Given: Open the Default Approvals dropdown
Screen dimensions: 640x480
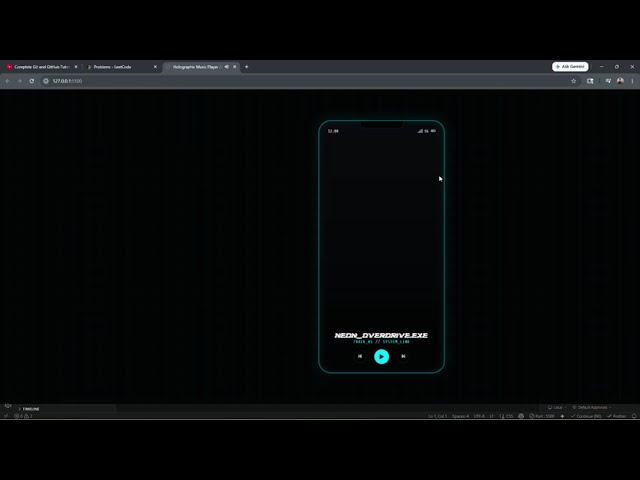Looking at the screenshot, I should click(x=592, y=407).
